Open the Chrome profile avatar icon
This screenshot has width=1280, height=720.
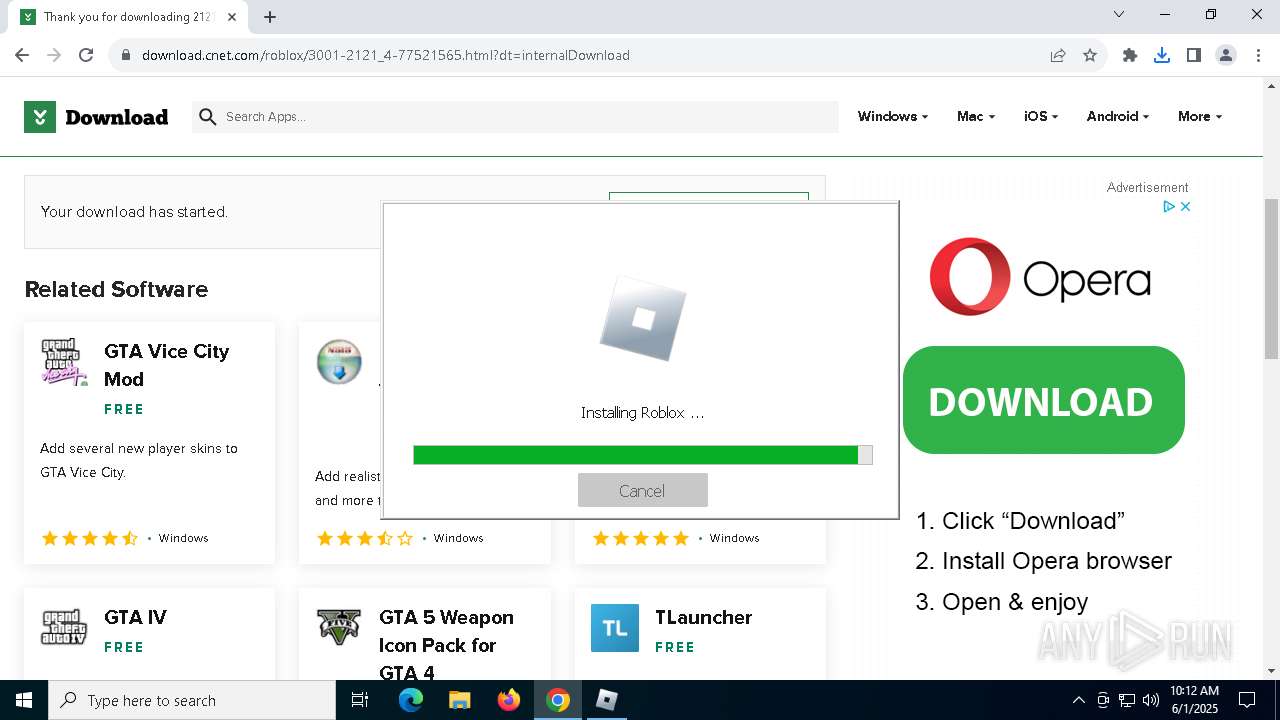[1226, 55]
